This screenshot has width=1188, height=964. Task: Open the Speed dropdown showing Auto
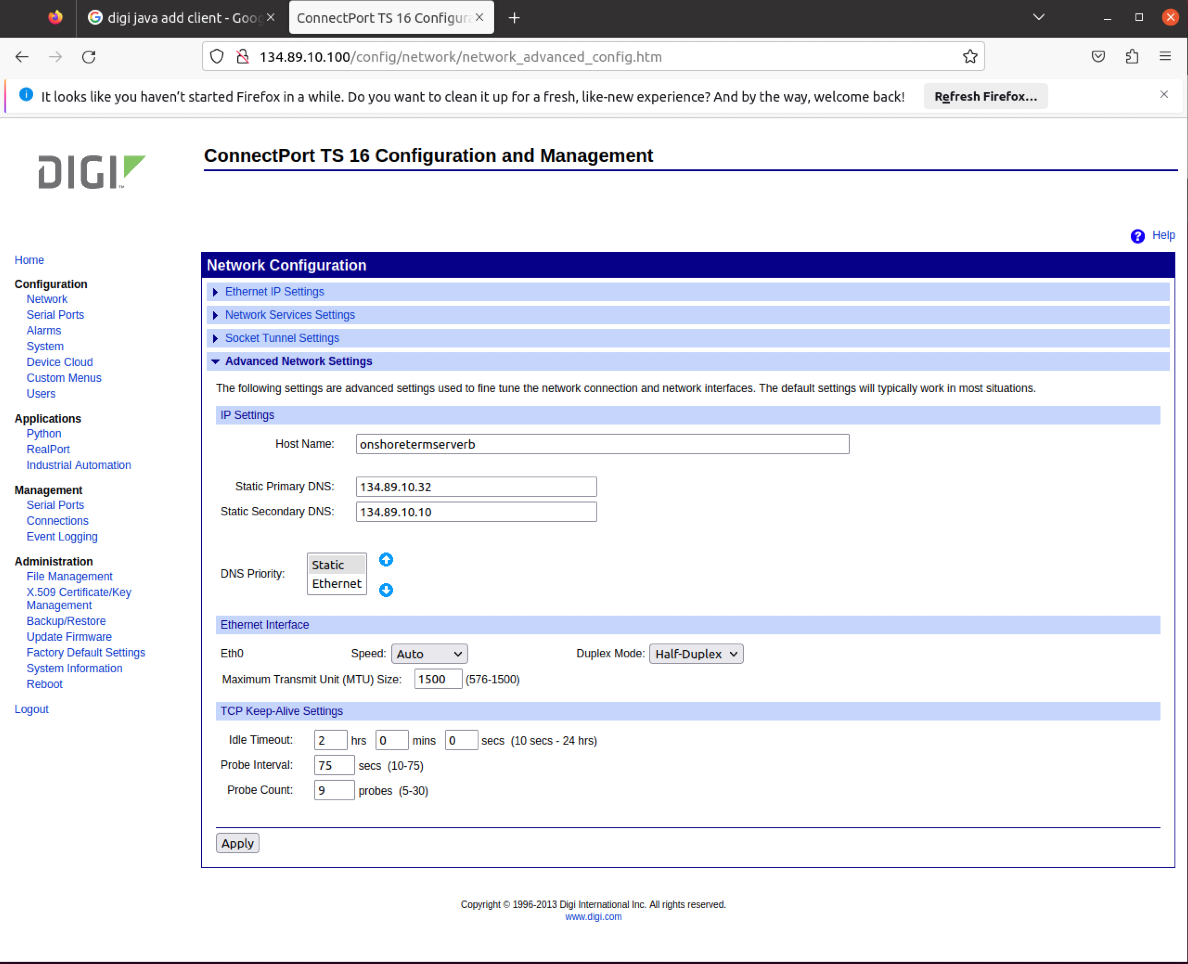[x=429, y=653]
